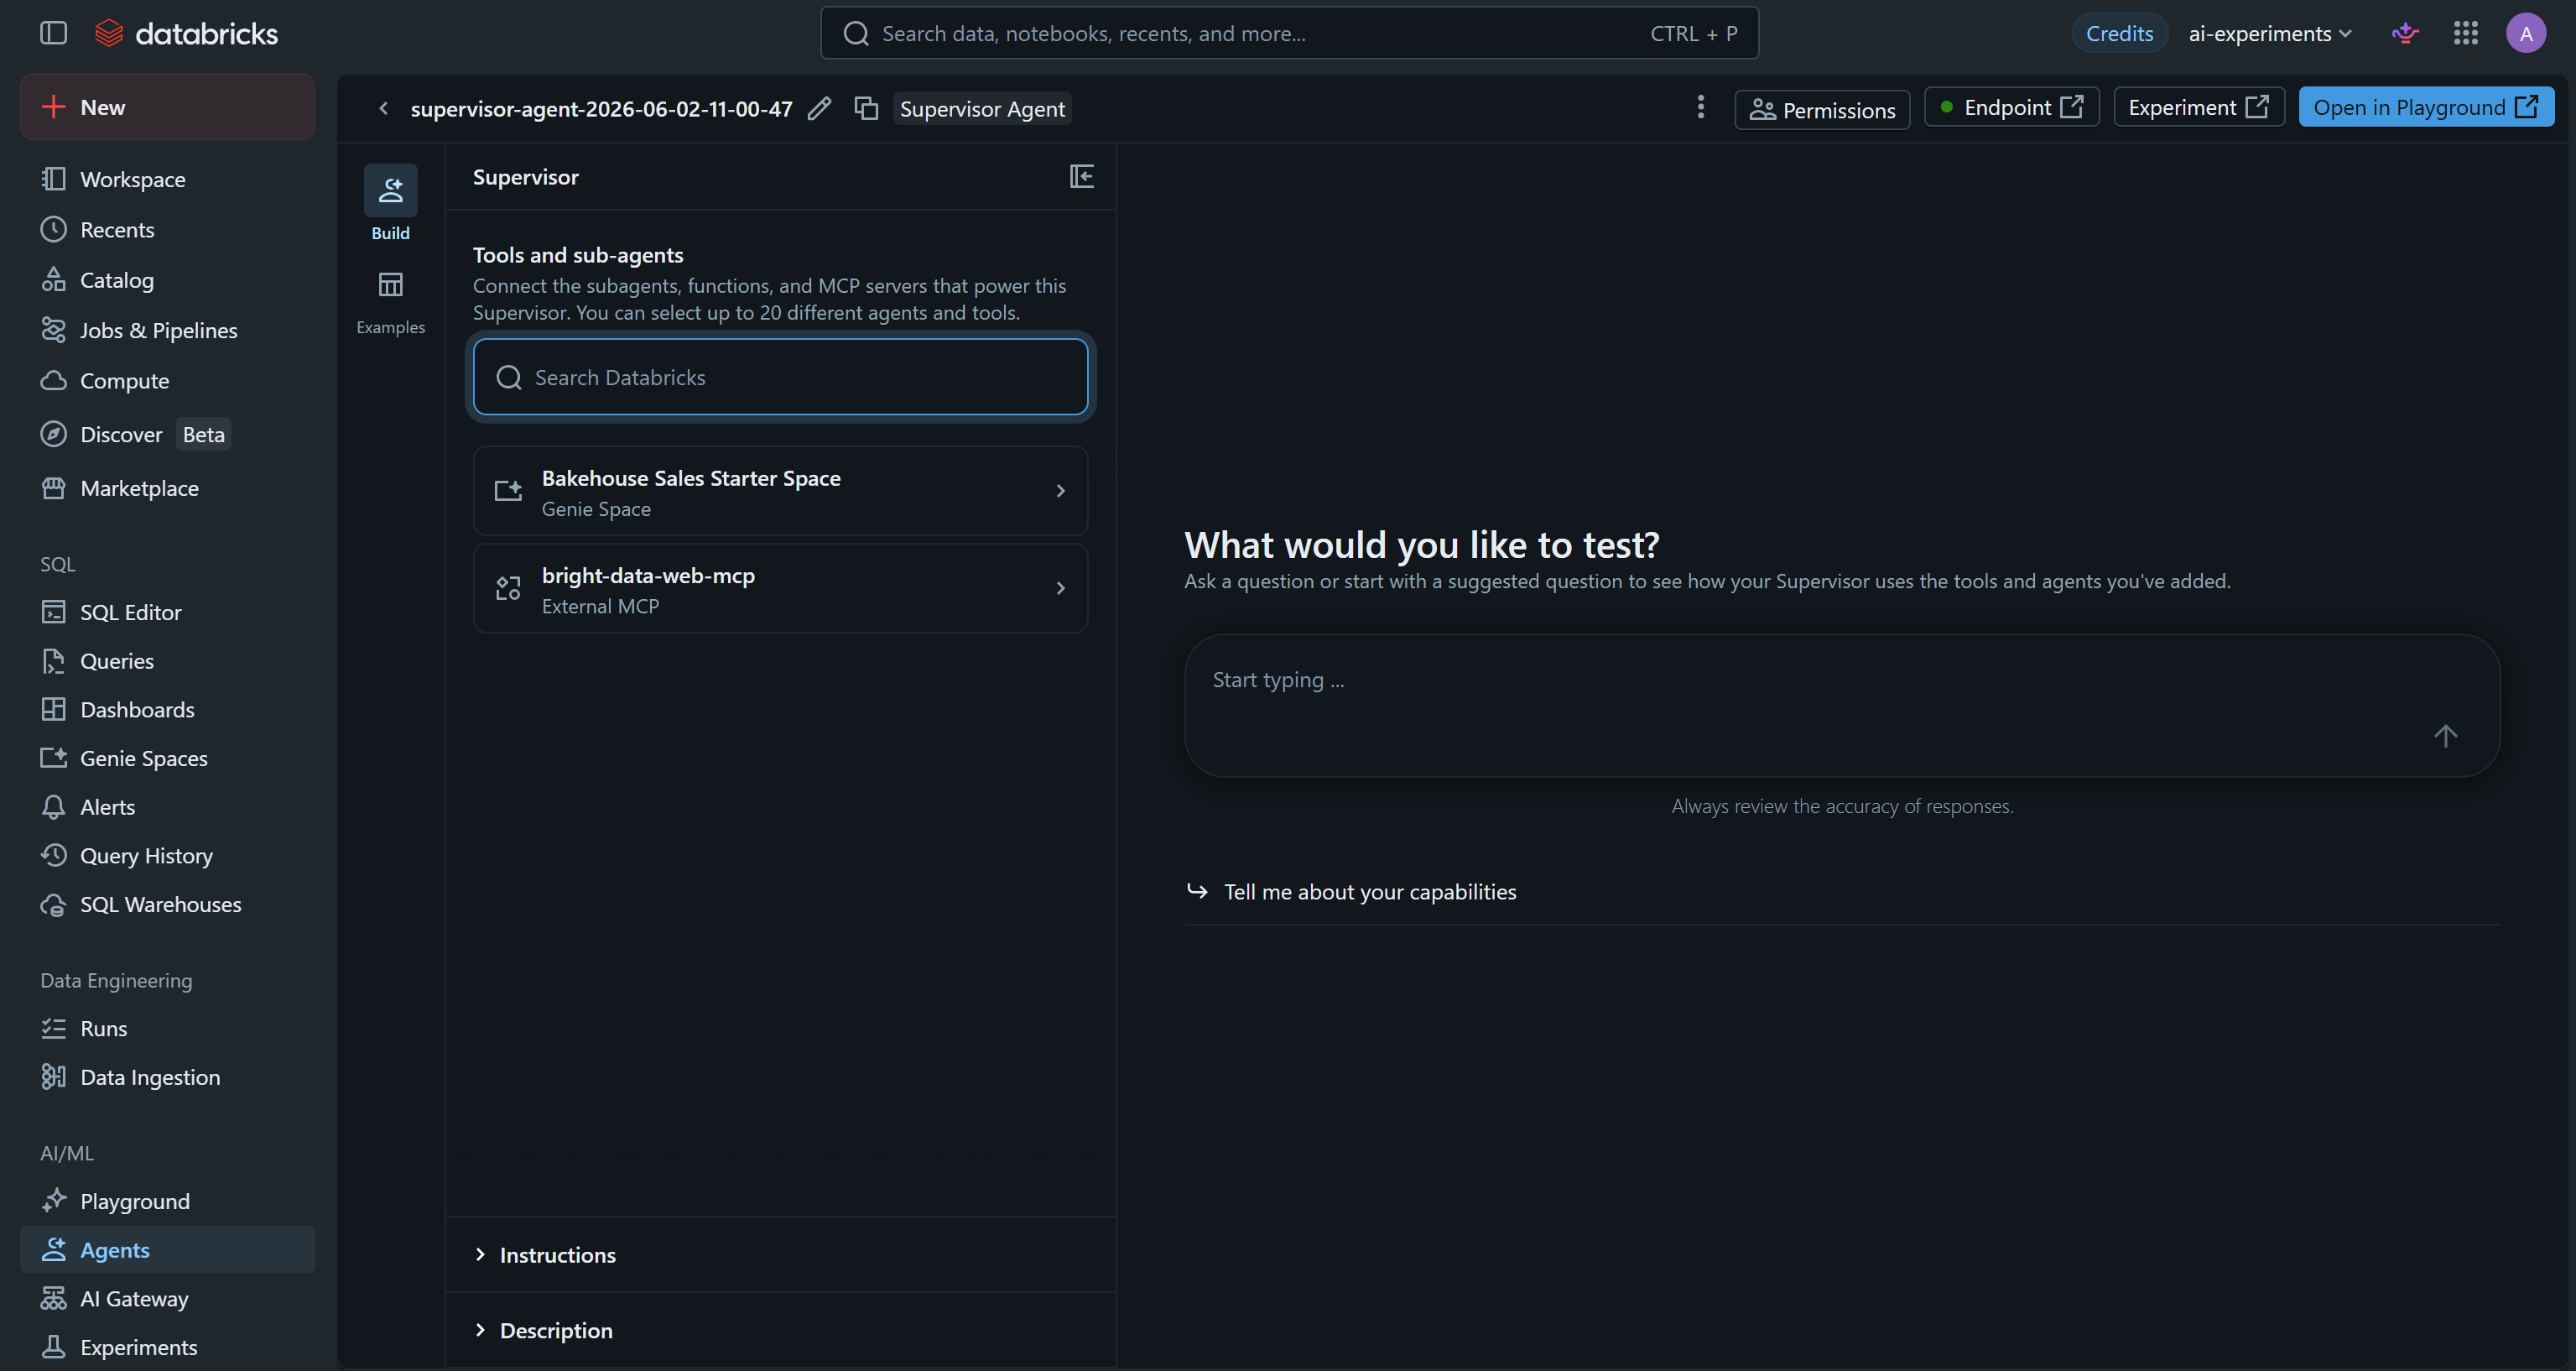Click Open in Playground
Screen dimensions: 2576x1371
point(2425,107)
